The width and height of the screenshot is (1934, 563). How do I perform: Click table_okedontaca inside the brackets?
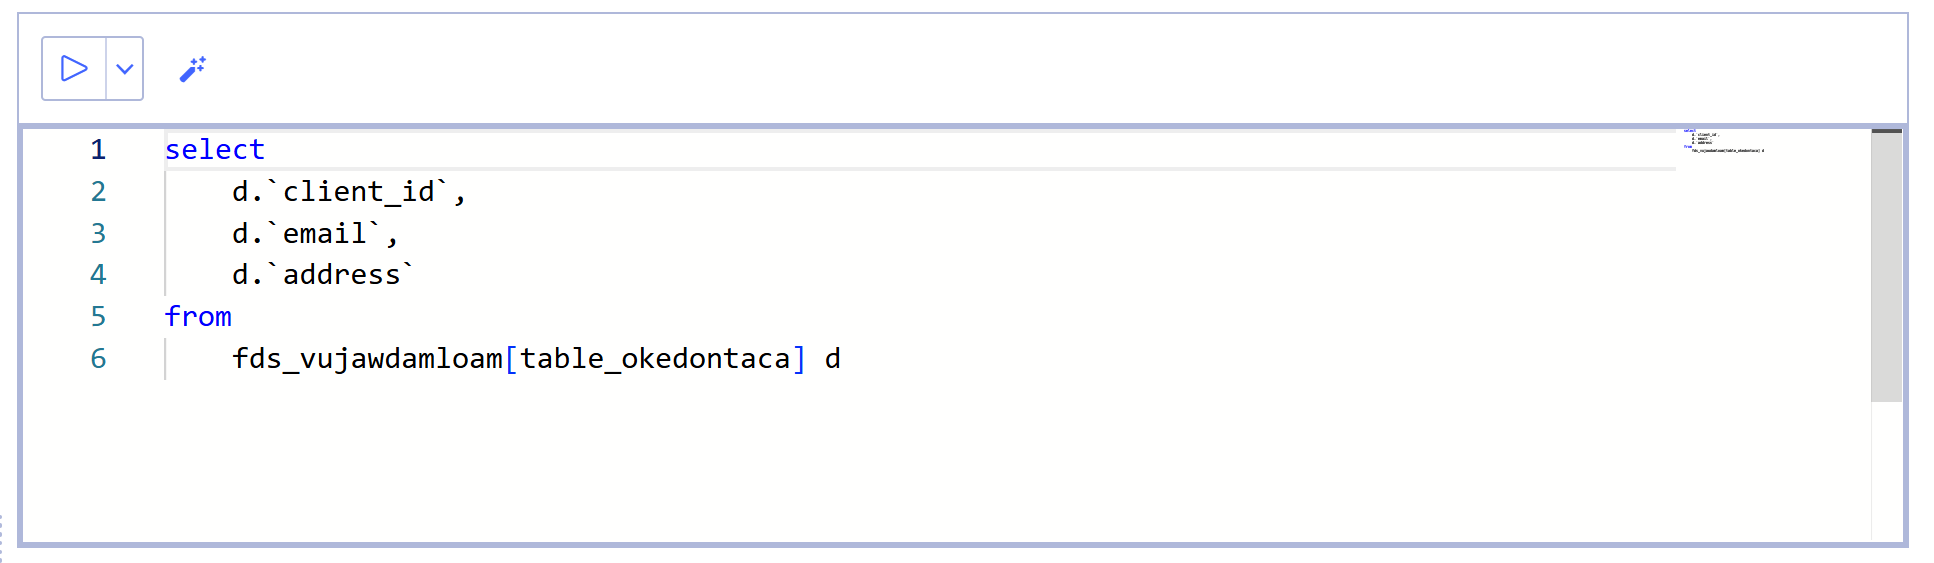(x=655, y=359)
